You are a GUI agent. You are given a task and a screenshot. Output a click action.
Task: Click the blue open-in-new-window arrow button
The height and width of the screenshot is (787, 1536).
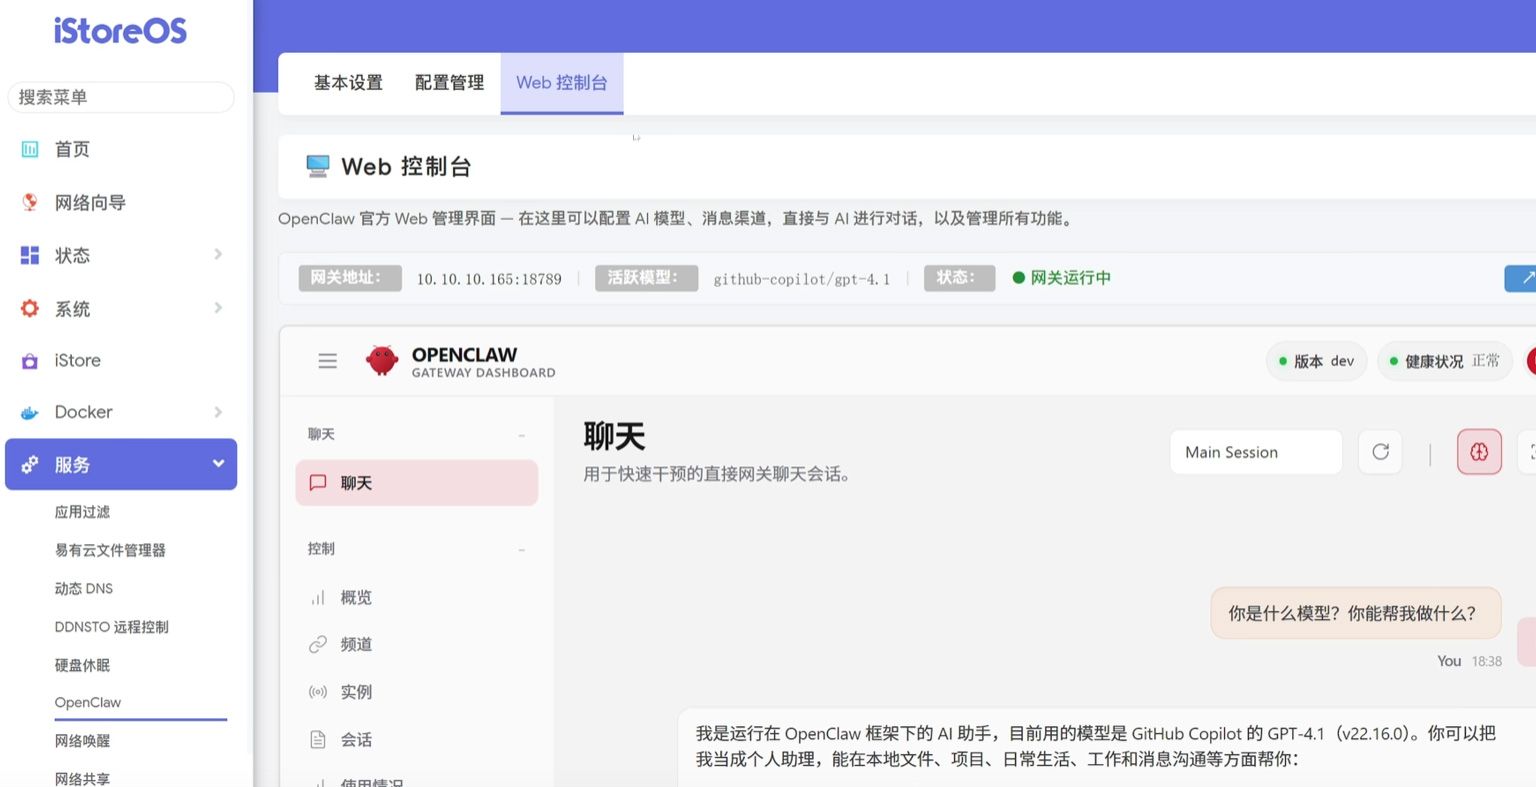[1523, 278]
